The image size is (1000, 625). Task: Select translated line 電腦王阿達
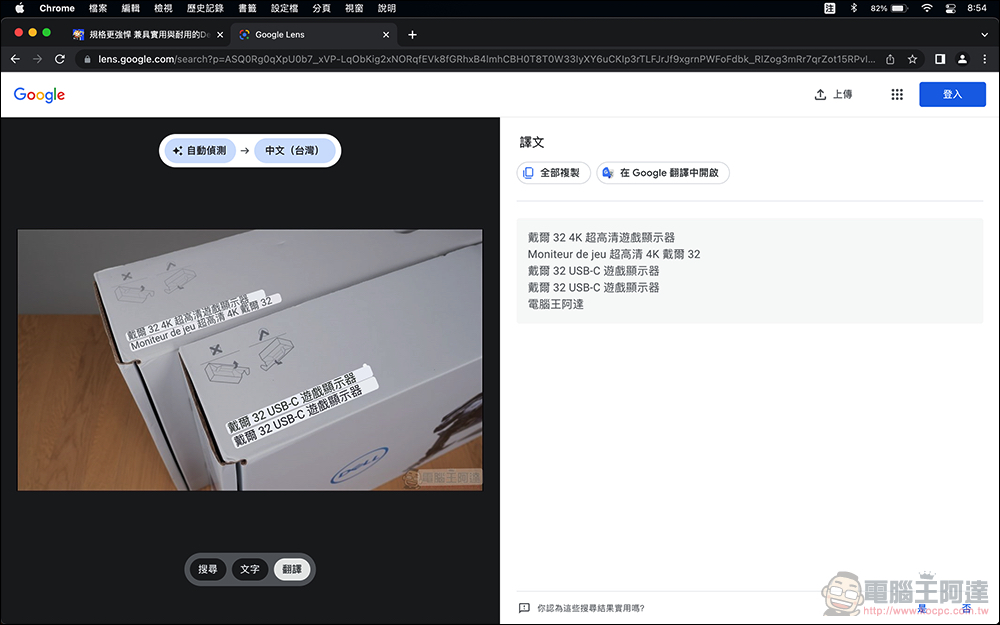point(555,304)
